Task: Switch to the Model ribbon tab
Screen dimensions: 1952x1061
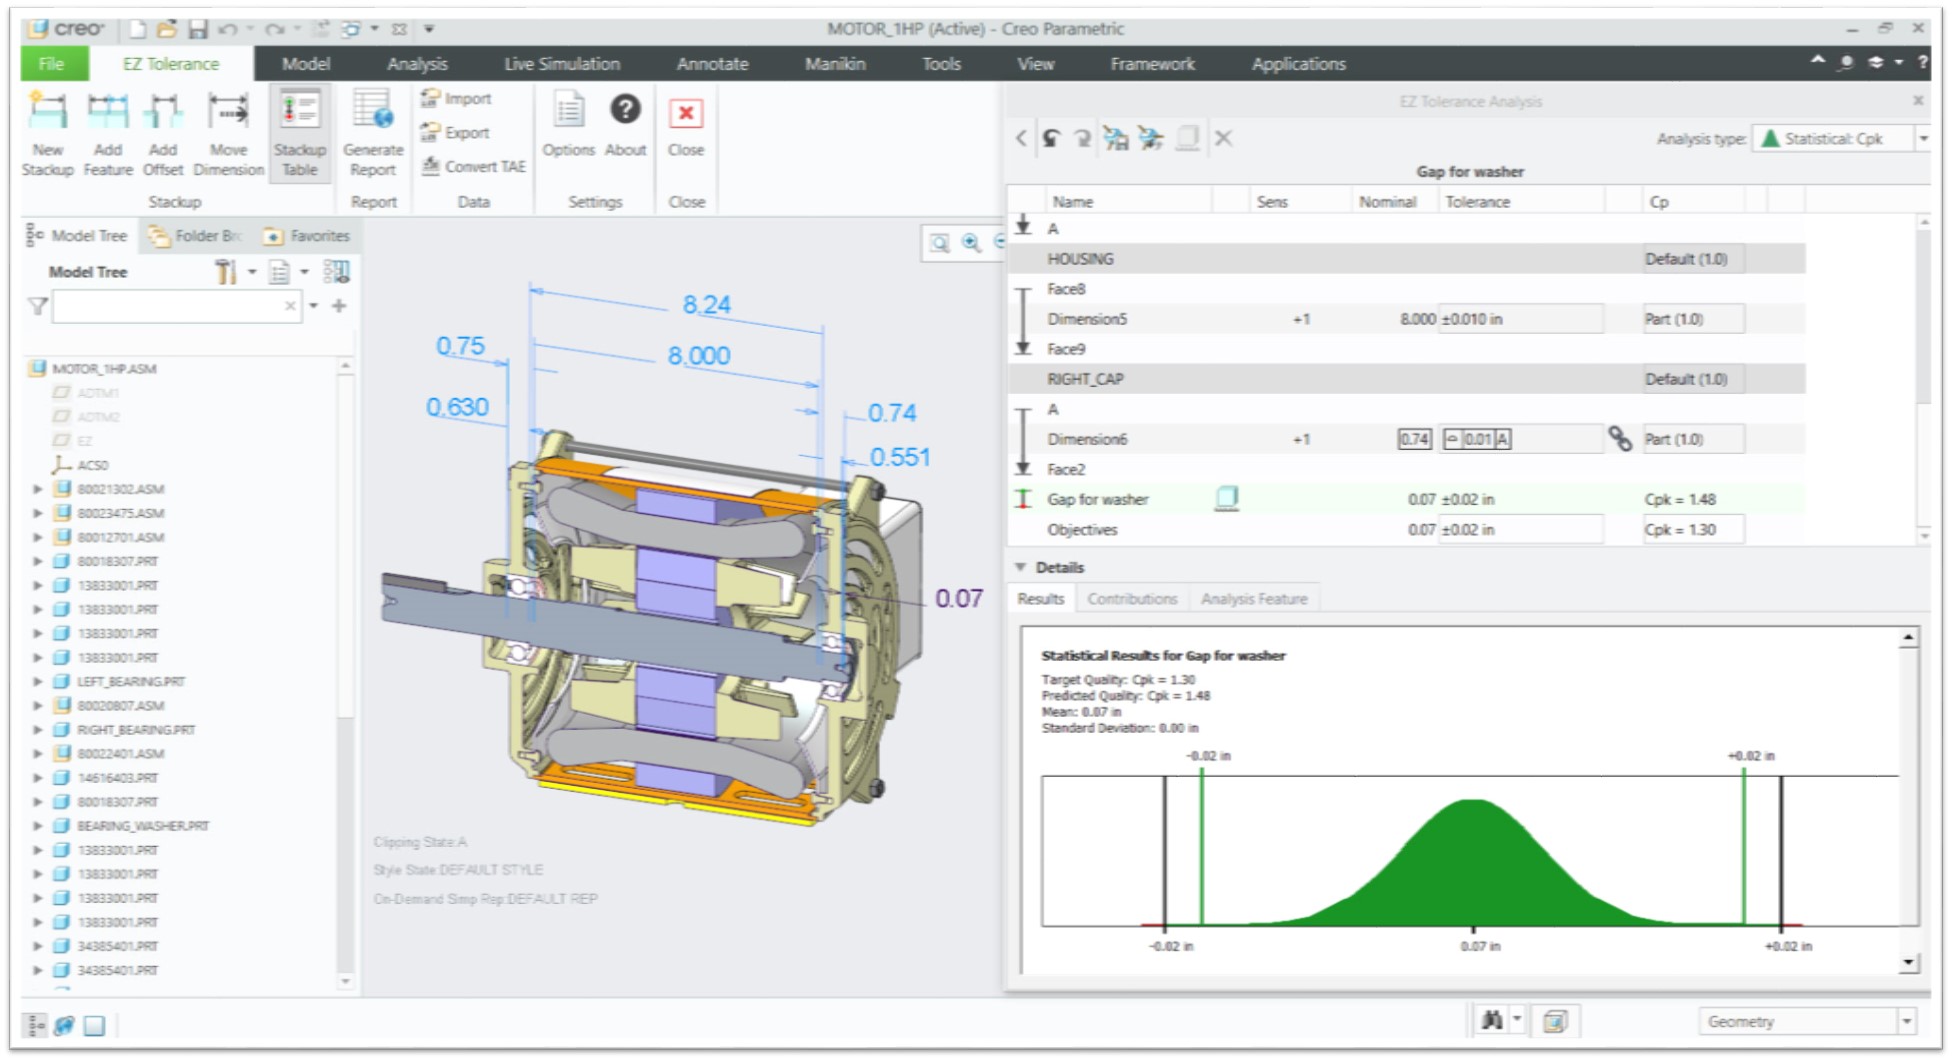Action: [305, 64]
